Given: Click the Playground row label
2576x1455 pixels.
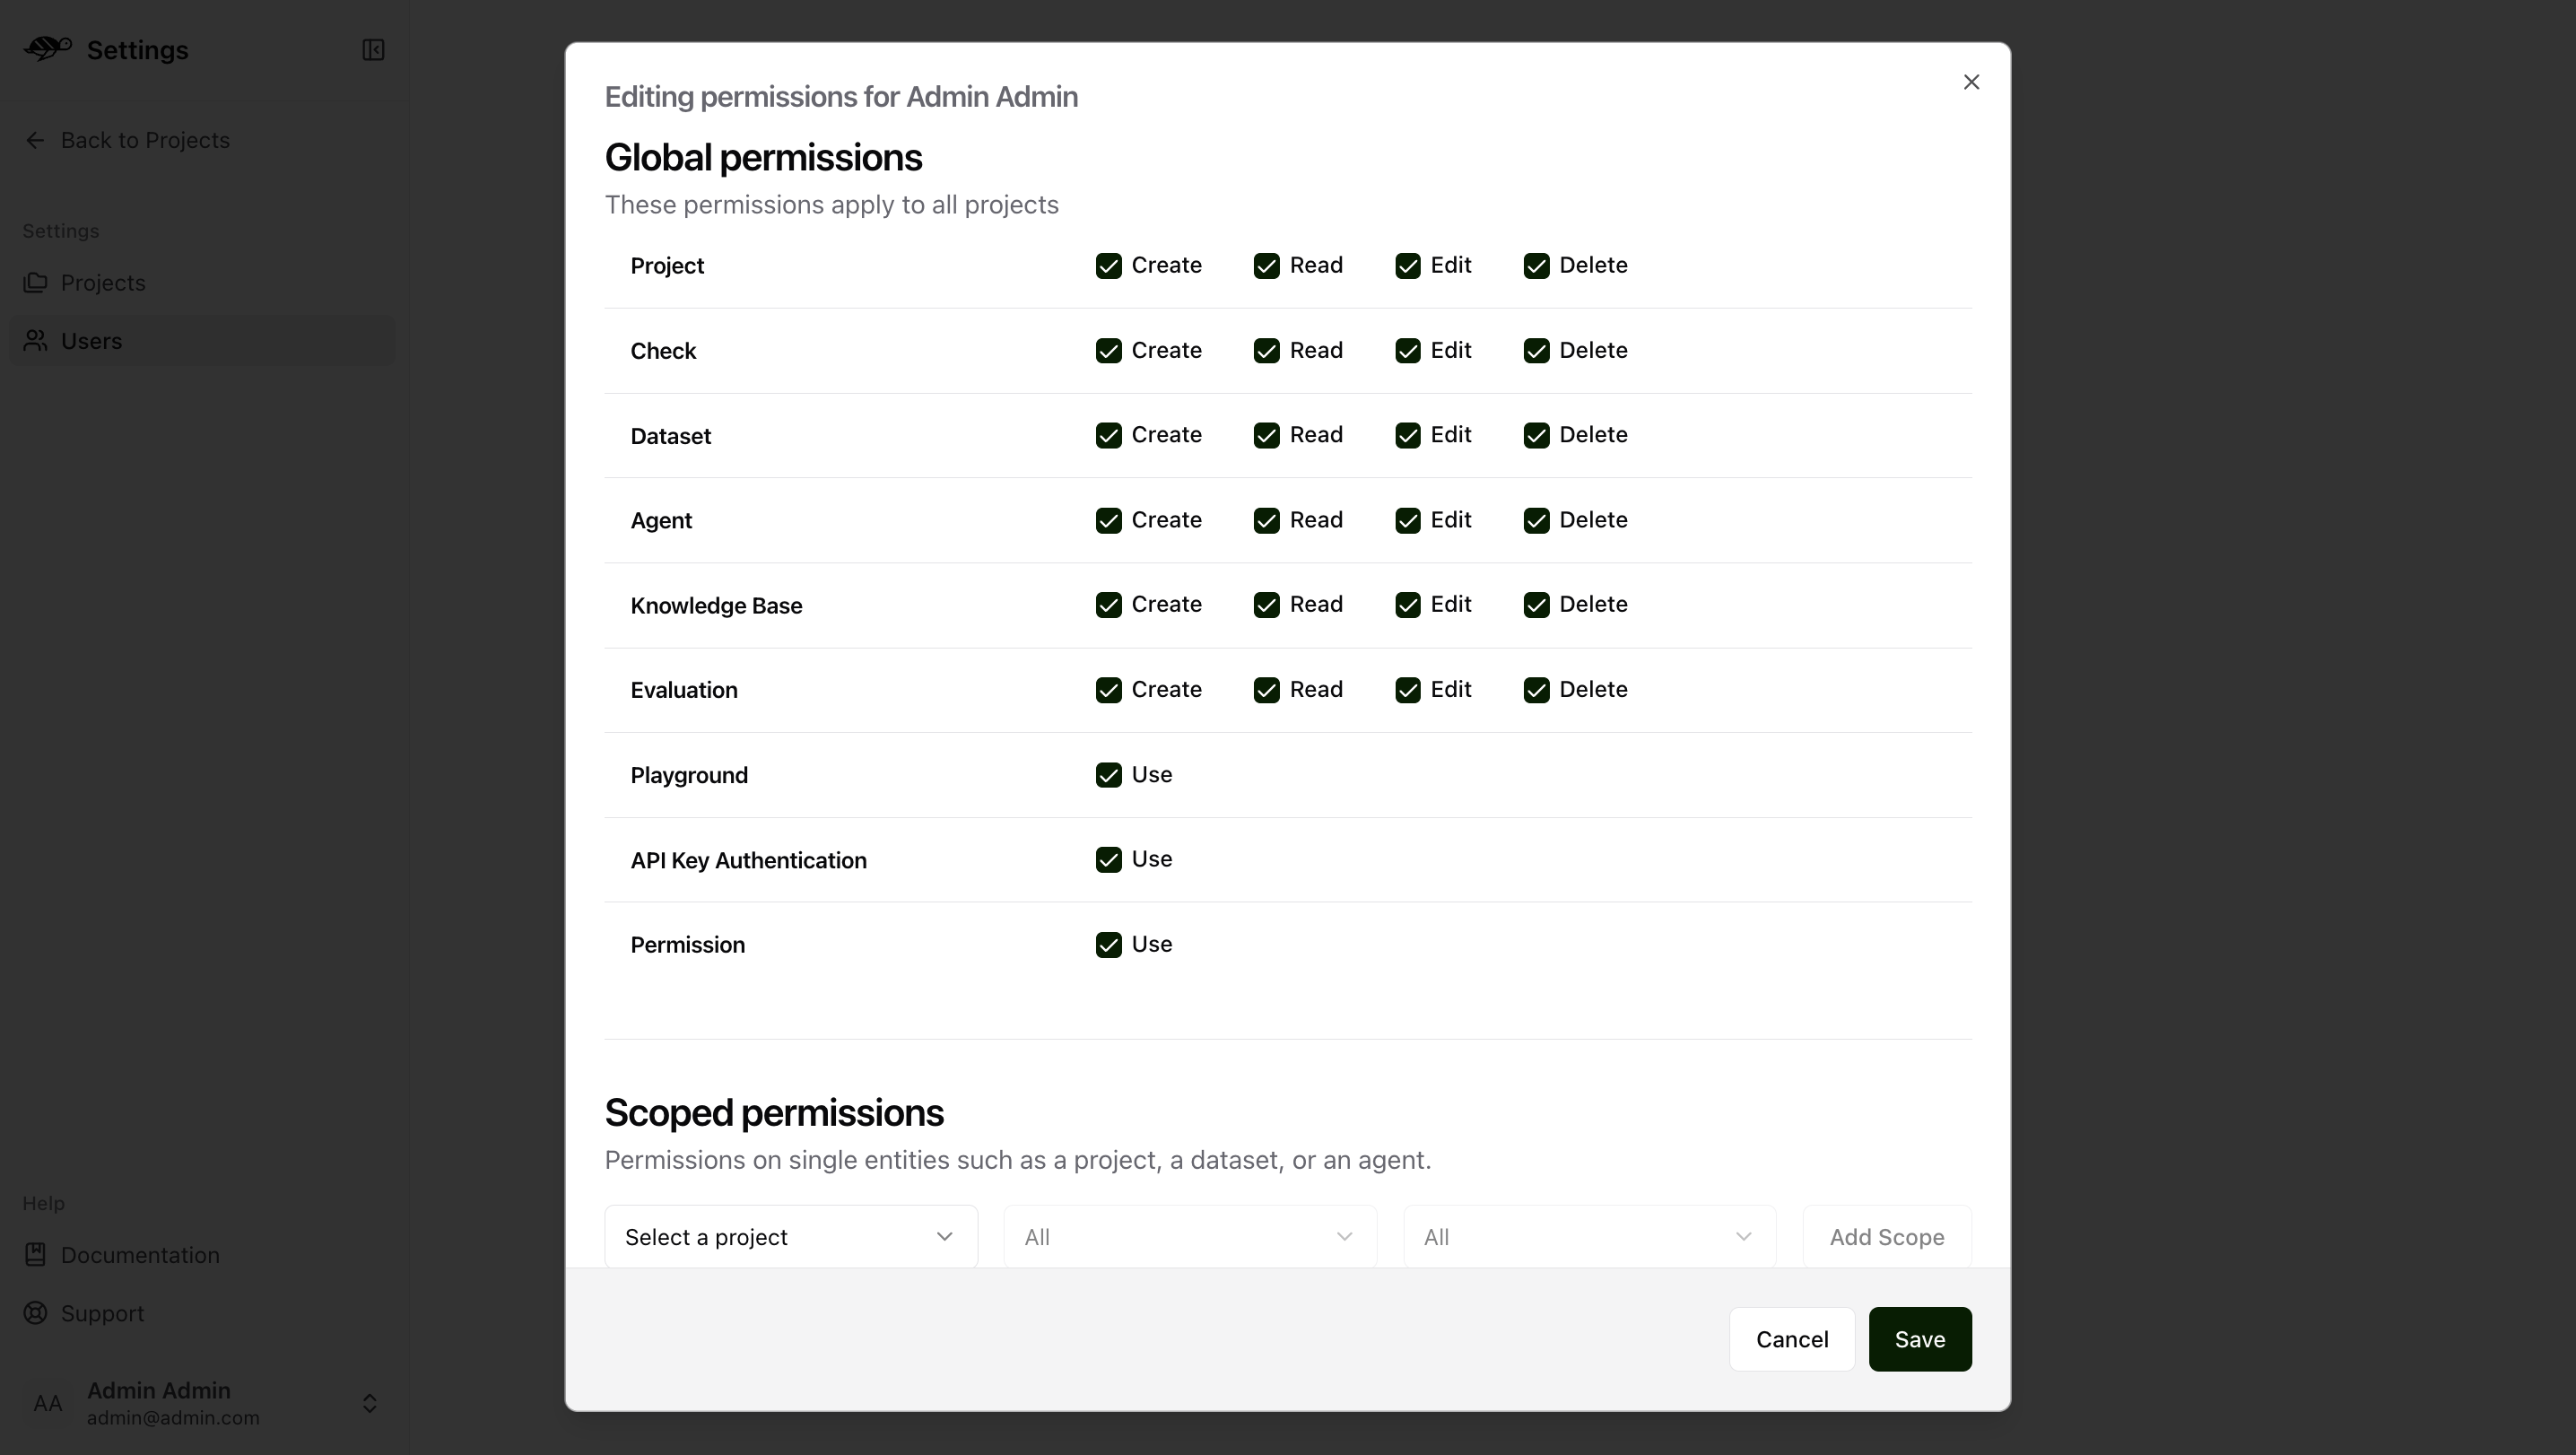Looking at the screenshot, I should tap(689, 776).
